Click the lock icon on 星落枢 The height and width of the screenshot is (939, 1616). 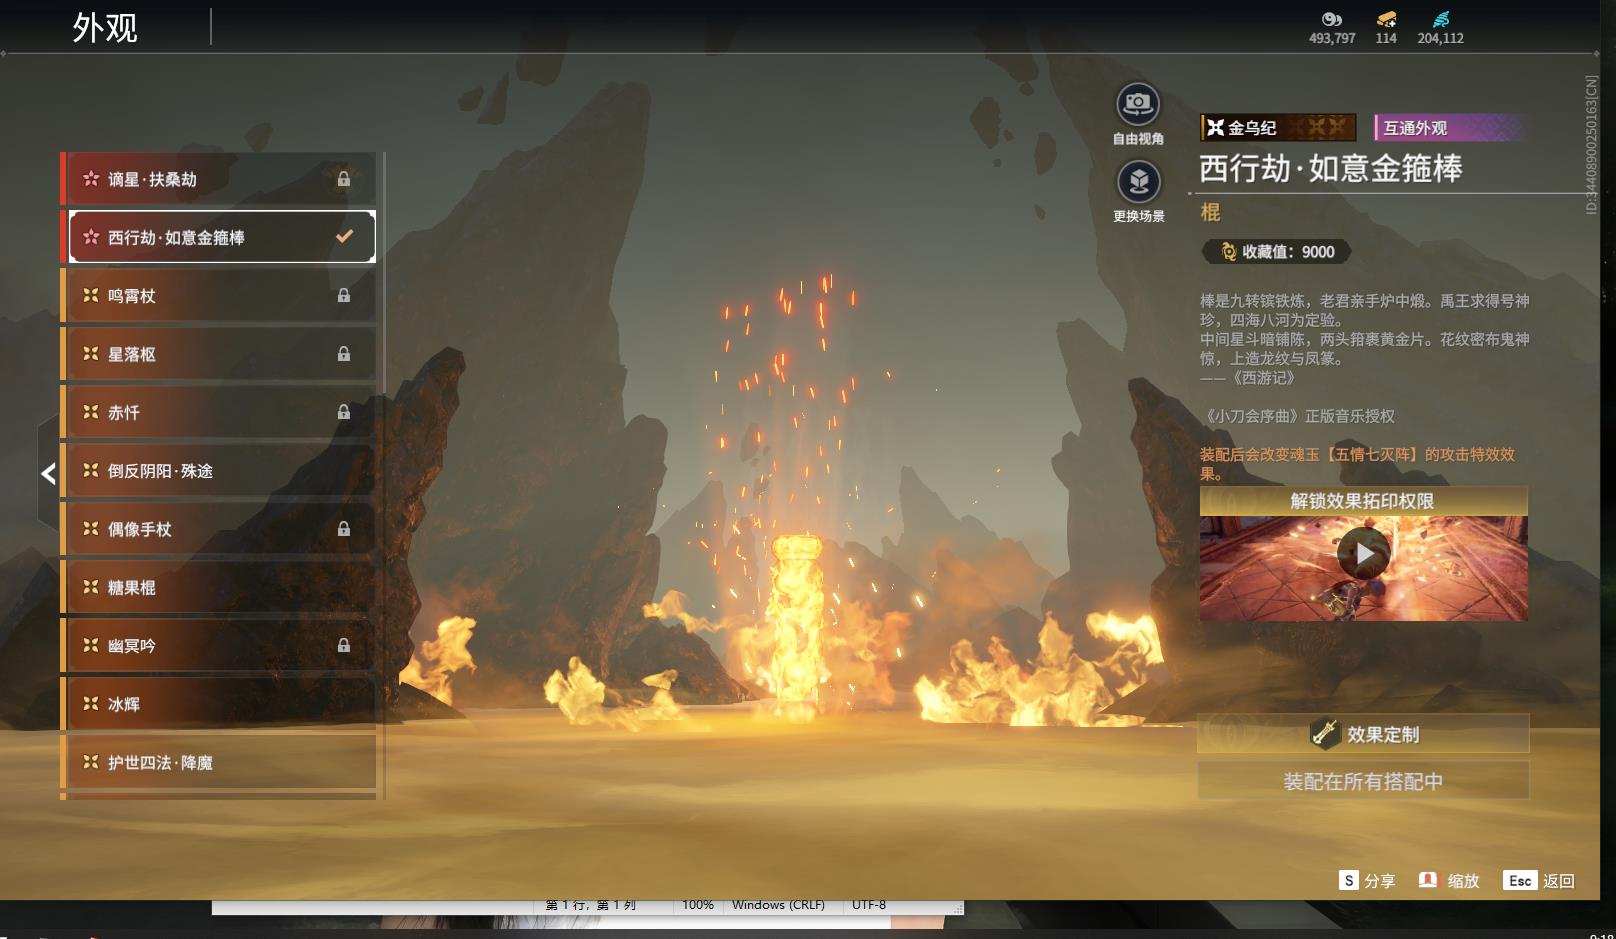[344, 354]
